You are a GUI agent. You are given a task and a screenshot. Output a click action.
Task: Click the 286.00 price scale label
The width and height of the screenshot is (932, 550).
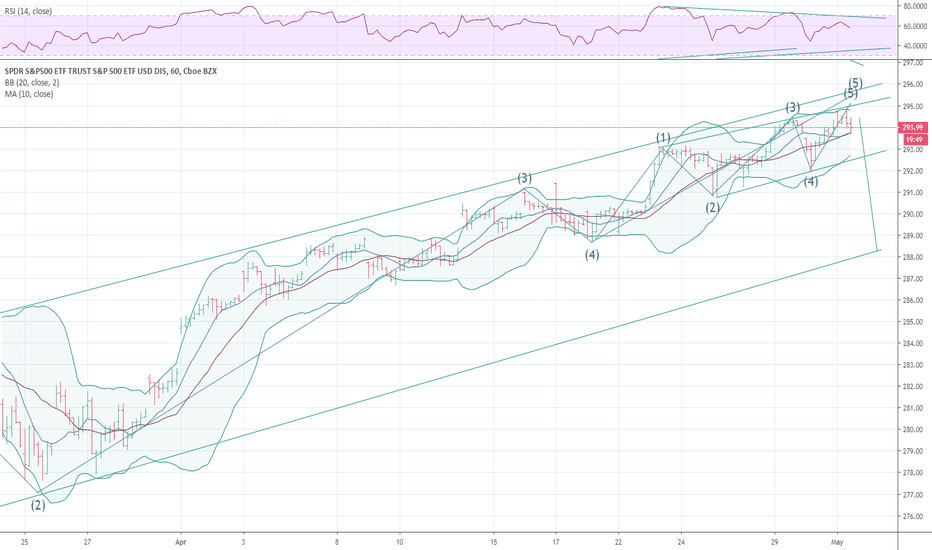(912, 300)
